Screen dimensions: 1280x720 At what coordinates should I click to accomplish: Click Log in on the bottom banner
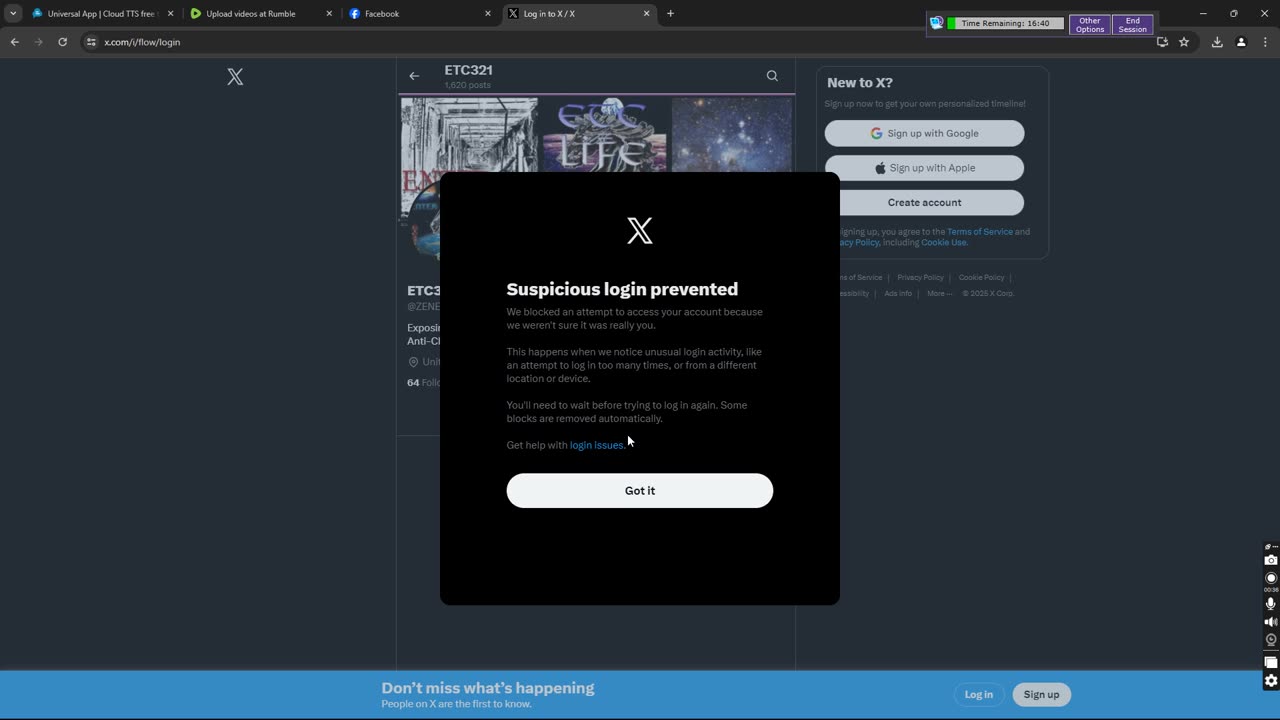coord(979,695)
